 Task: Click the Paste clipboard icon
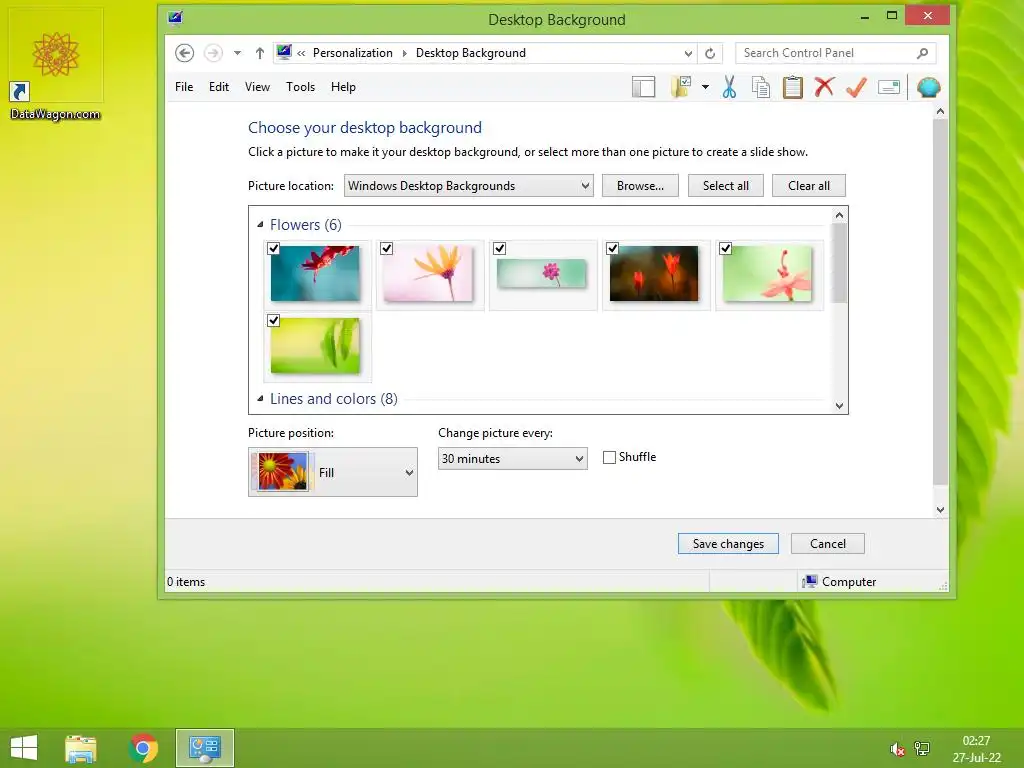793,87
